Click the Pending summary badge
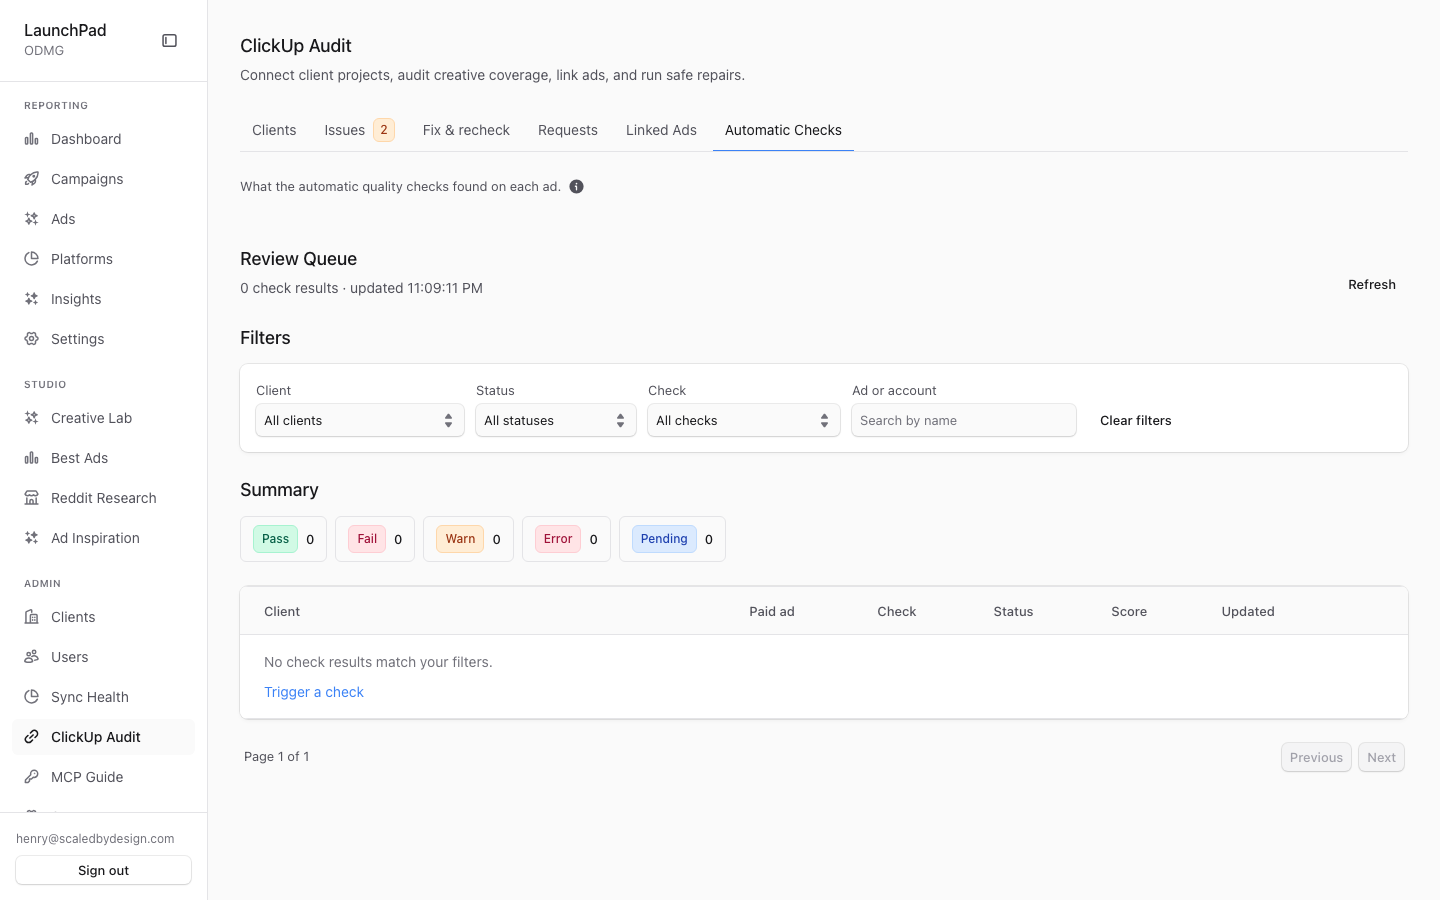The height and width of the screenshot is (900, 1440). (x=664, y=539)
